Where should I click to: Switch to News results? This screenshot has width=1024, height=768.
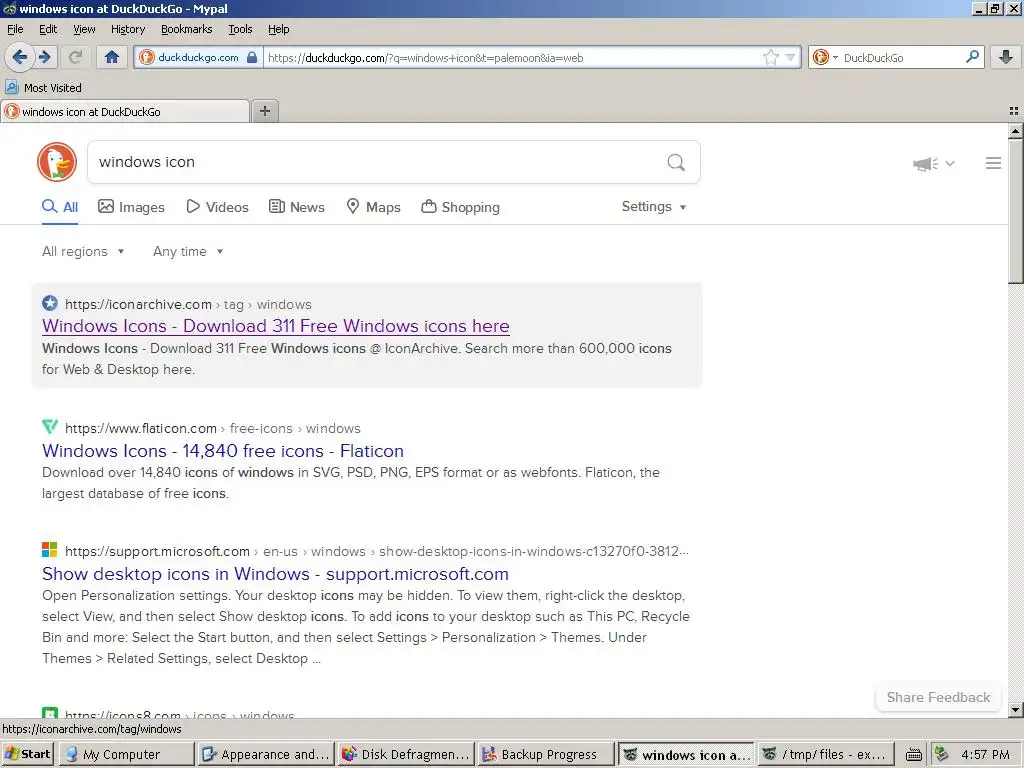pyautogui.click(x=296, y=207)
